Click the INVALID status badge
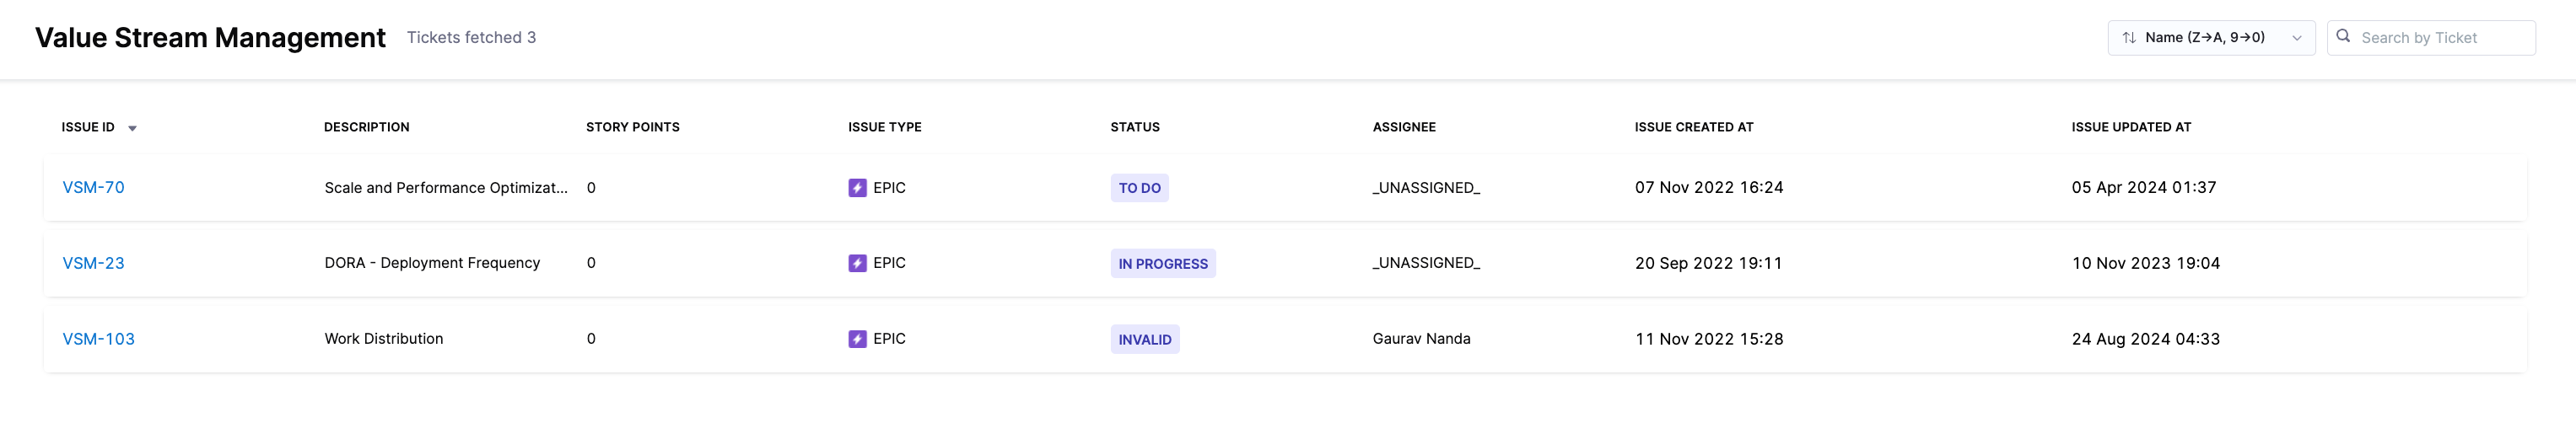 [x=1144, y=340]
